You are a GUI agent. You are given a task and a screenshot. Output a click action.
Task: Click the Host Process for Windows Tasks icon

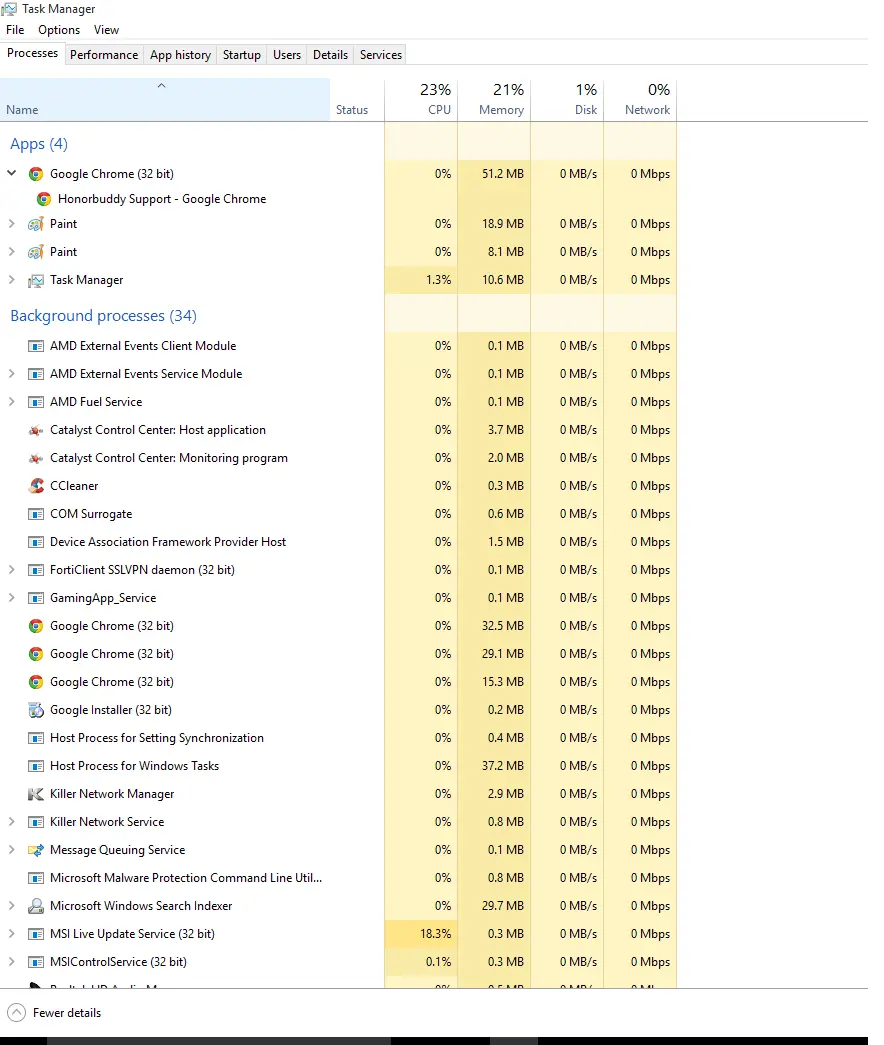pyautogui.click(x=36, y=766)
